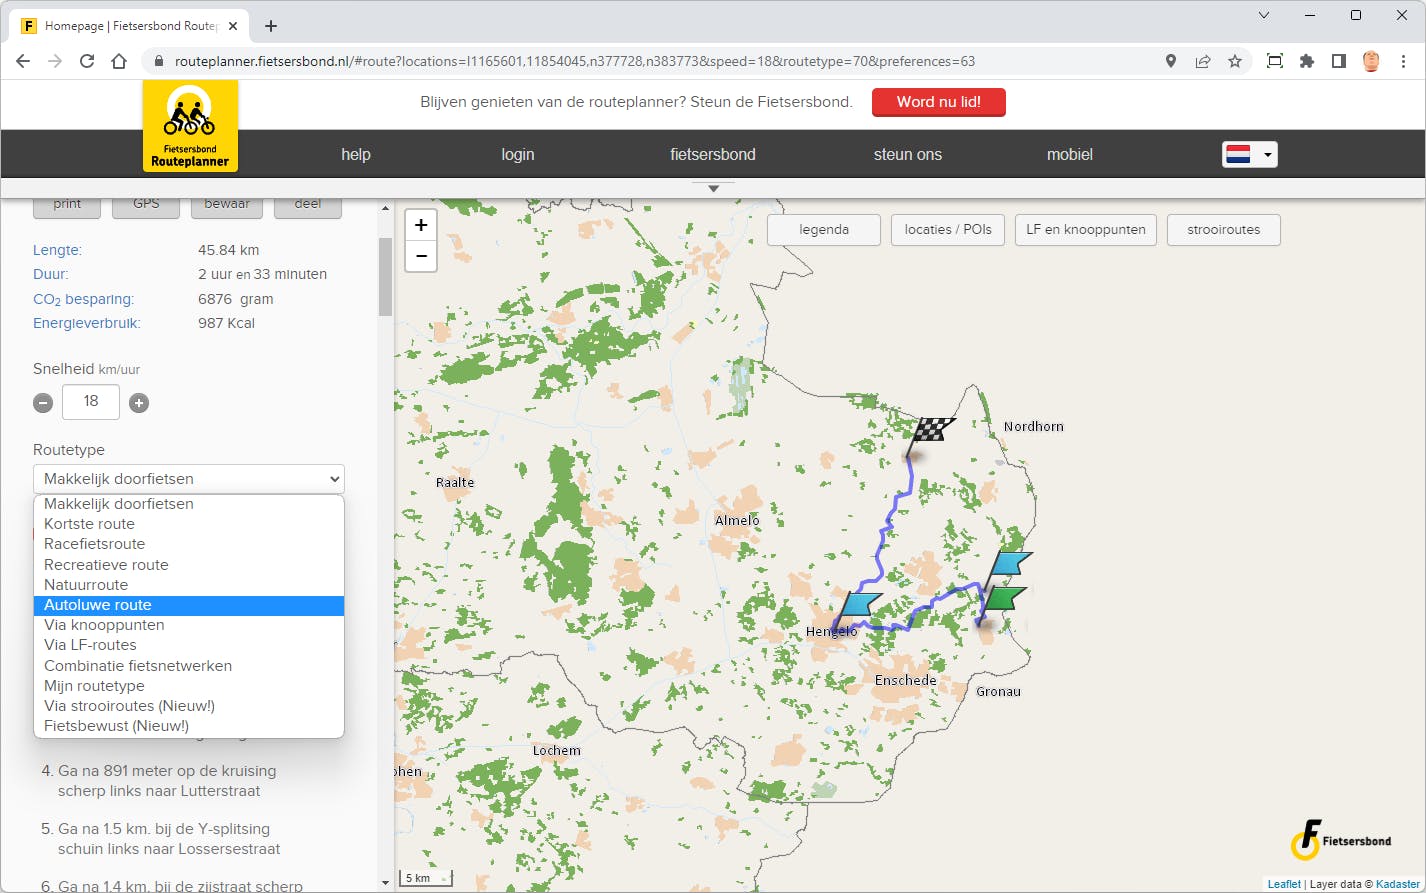Image resolution: width=1426 pixels, height=893 pixels.
Task: Open the steun ons menu item
Action: 908,154
